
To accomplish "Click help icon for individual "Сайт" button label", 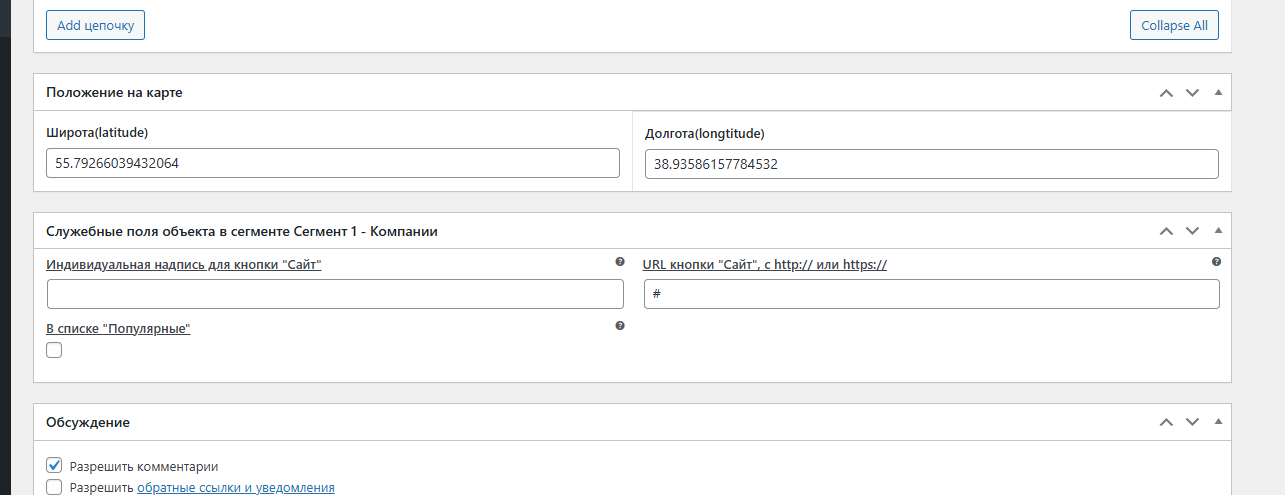I will pyautogui.click(x=620, y=262).
